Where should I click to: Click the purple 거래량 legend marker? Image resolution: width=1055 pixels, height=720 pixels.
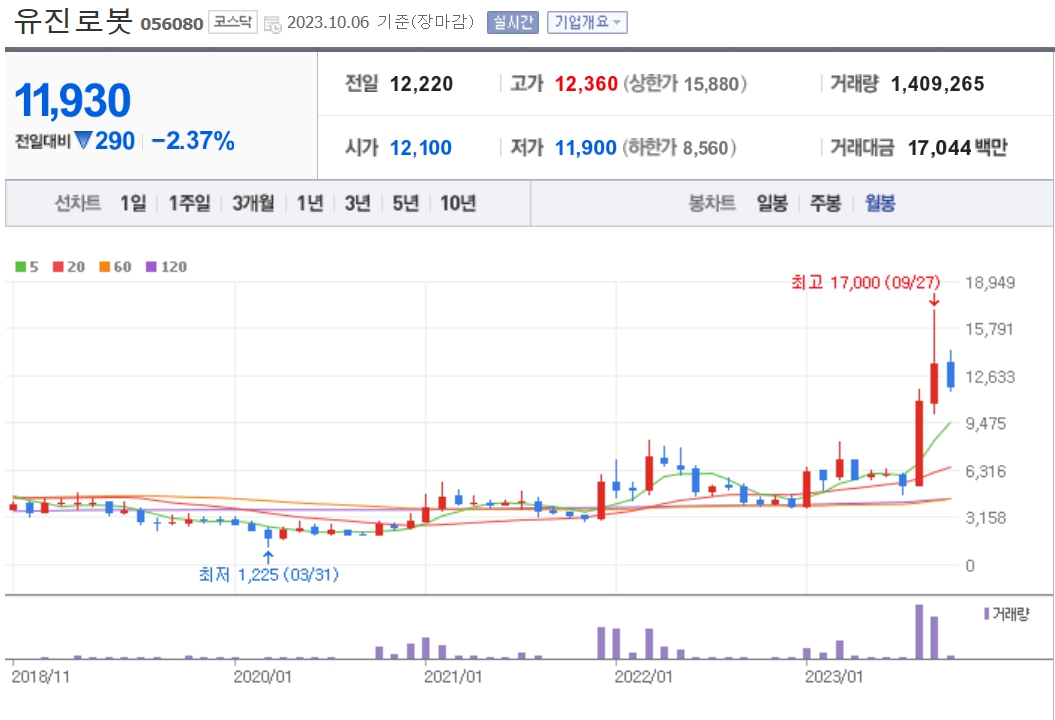986,614
